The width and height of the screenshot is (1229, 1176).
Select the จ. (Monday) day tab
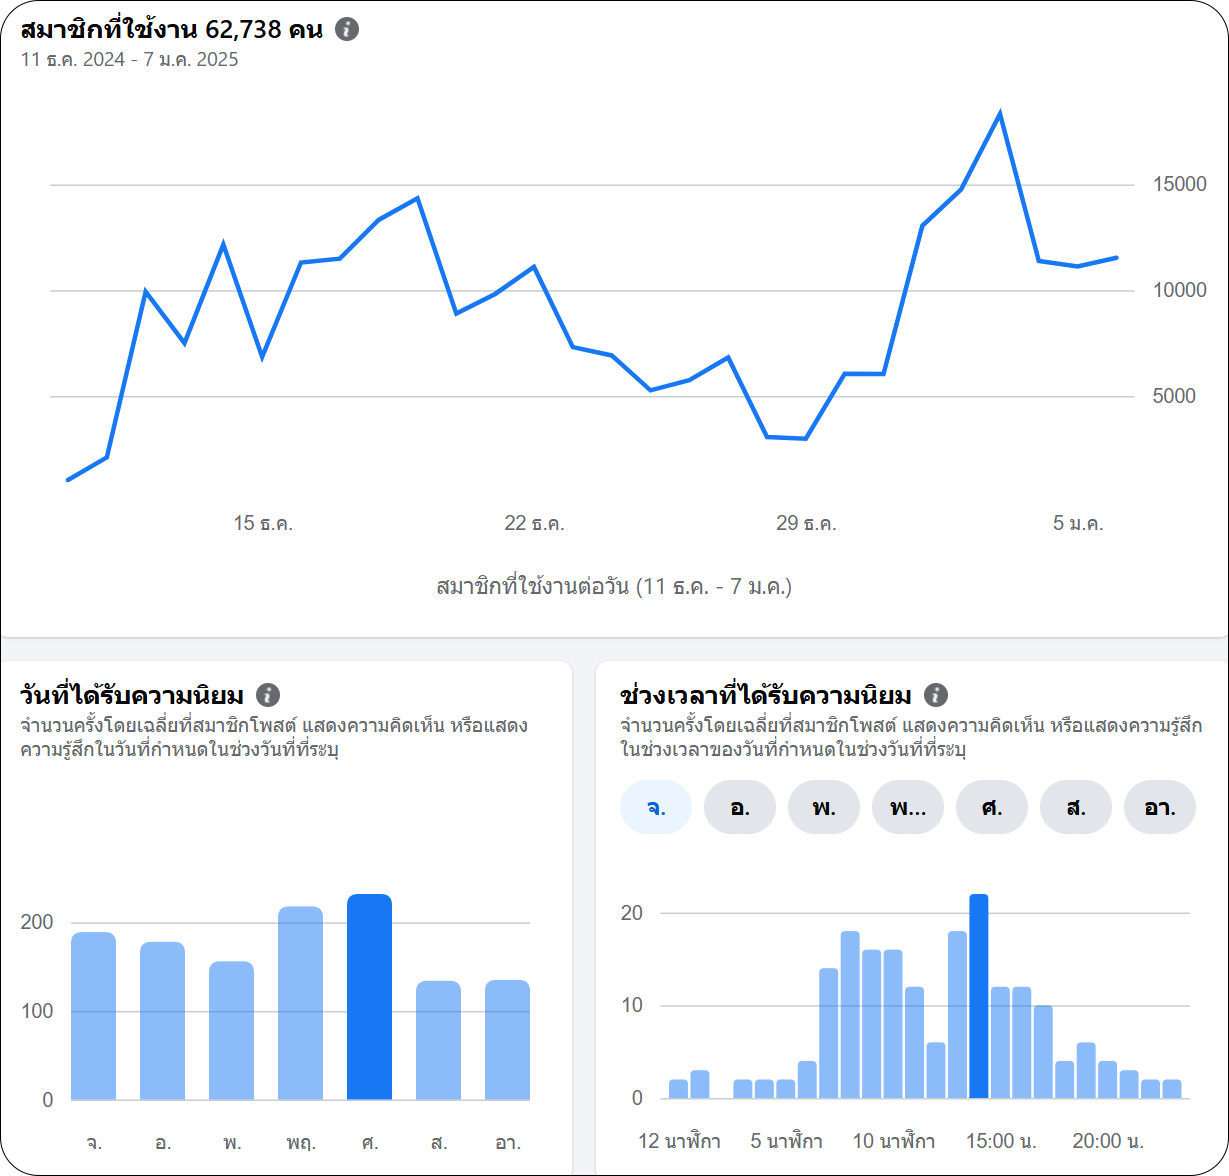[x=656, y=808]
